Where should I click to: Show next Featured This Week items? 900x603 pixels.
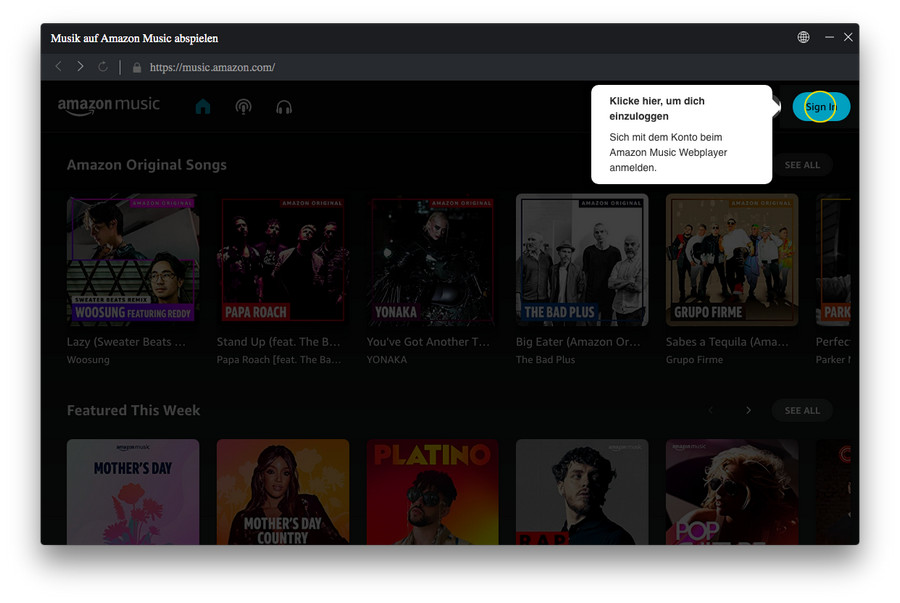tap(748, 410)
